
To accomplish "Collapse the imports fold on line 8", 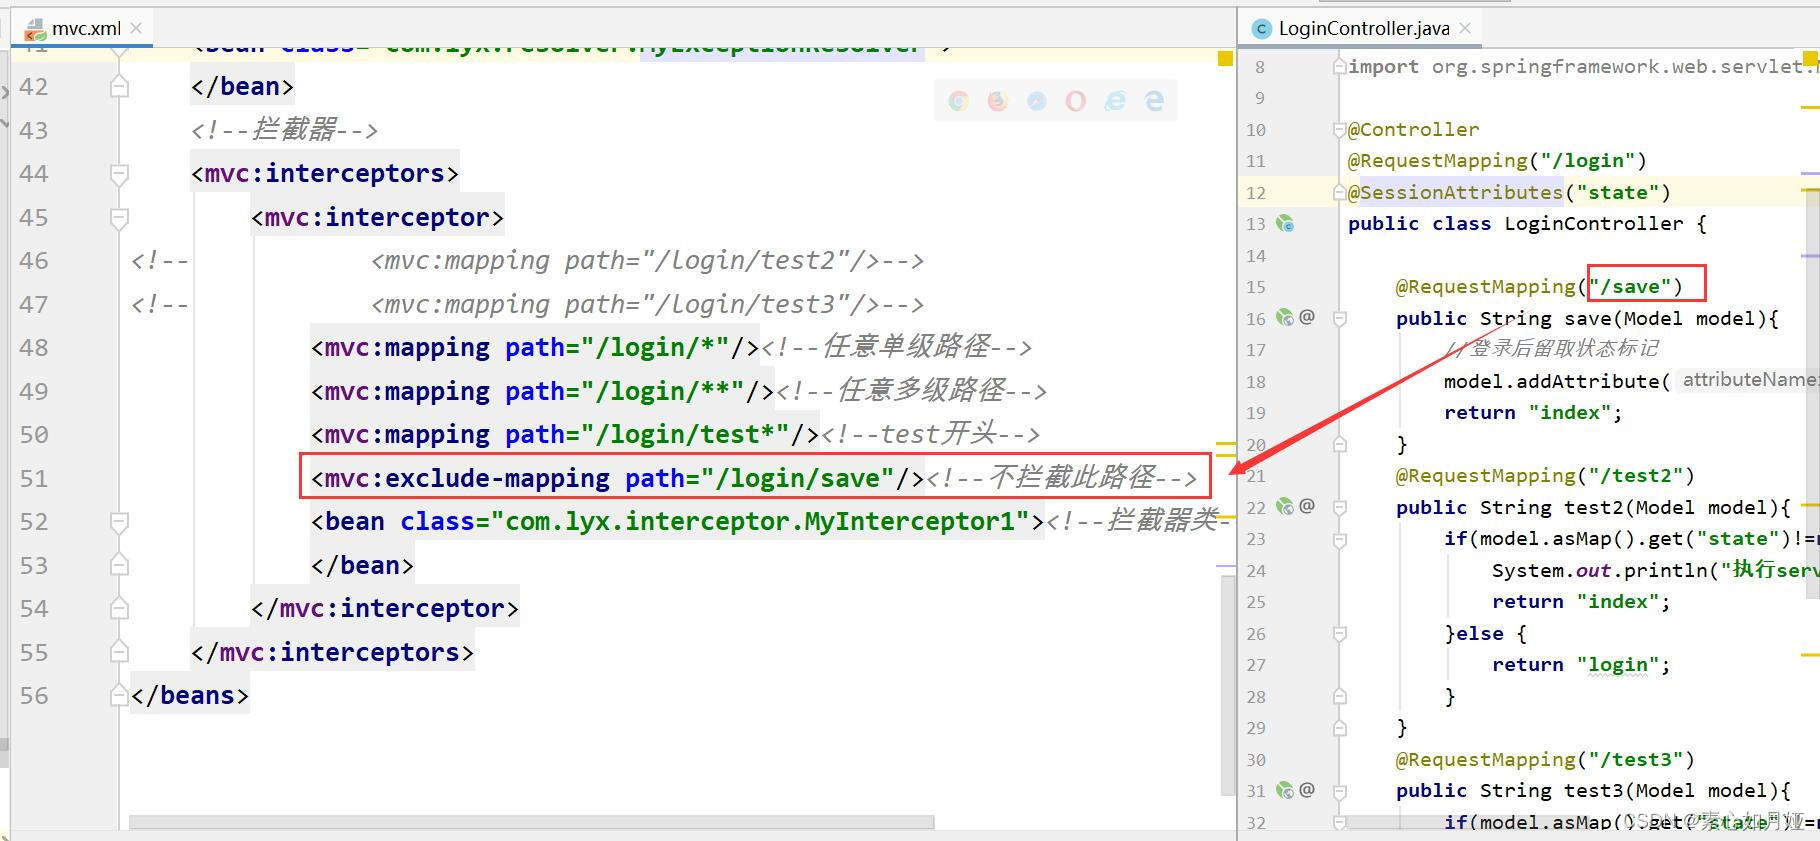I will (1340, 66).
